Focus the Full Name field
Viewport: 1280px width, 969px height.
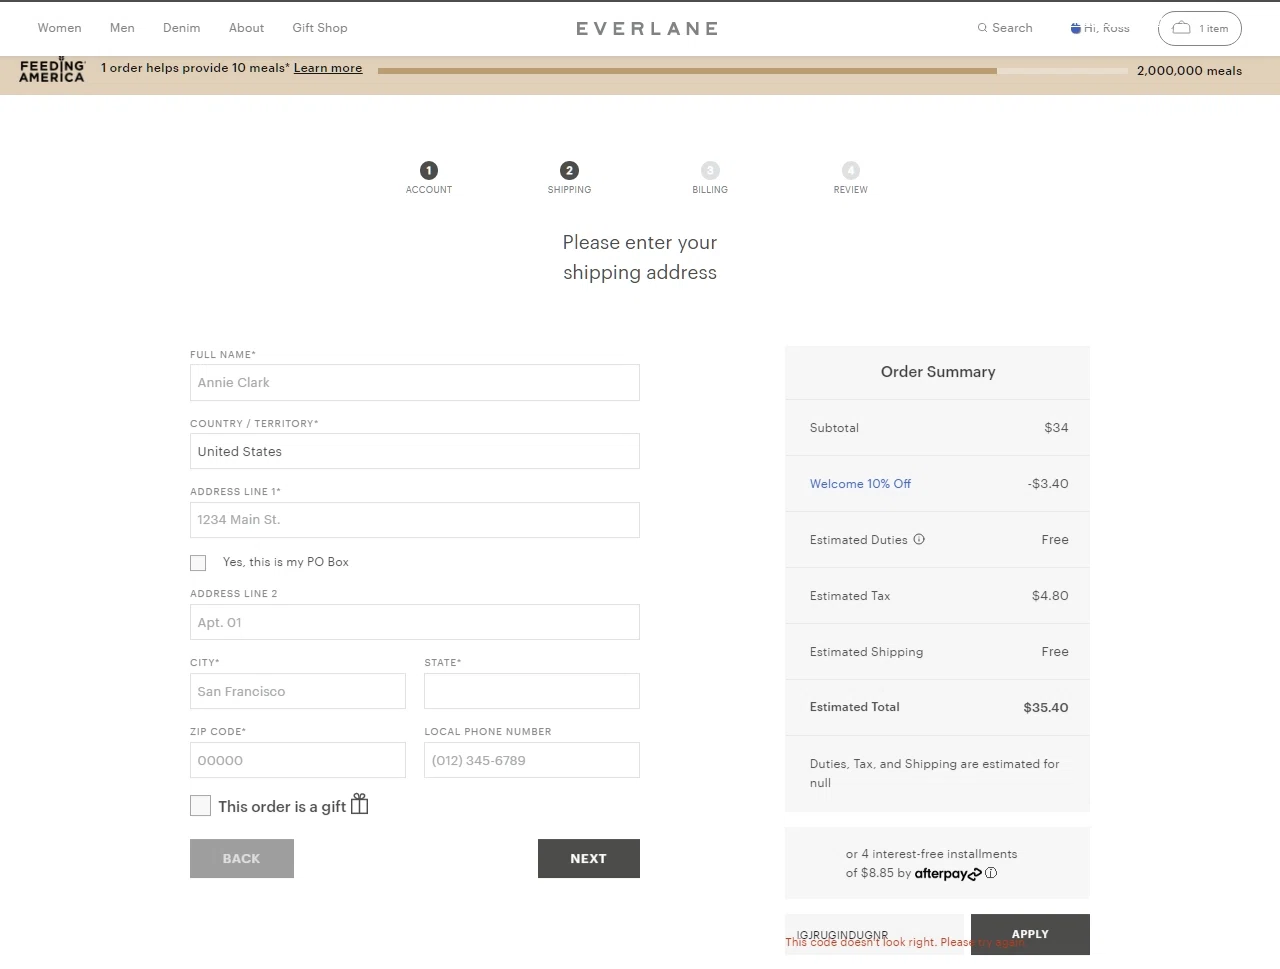click(x=415, y=383)
